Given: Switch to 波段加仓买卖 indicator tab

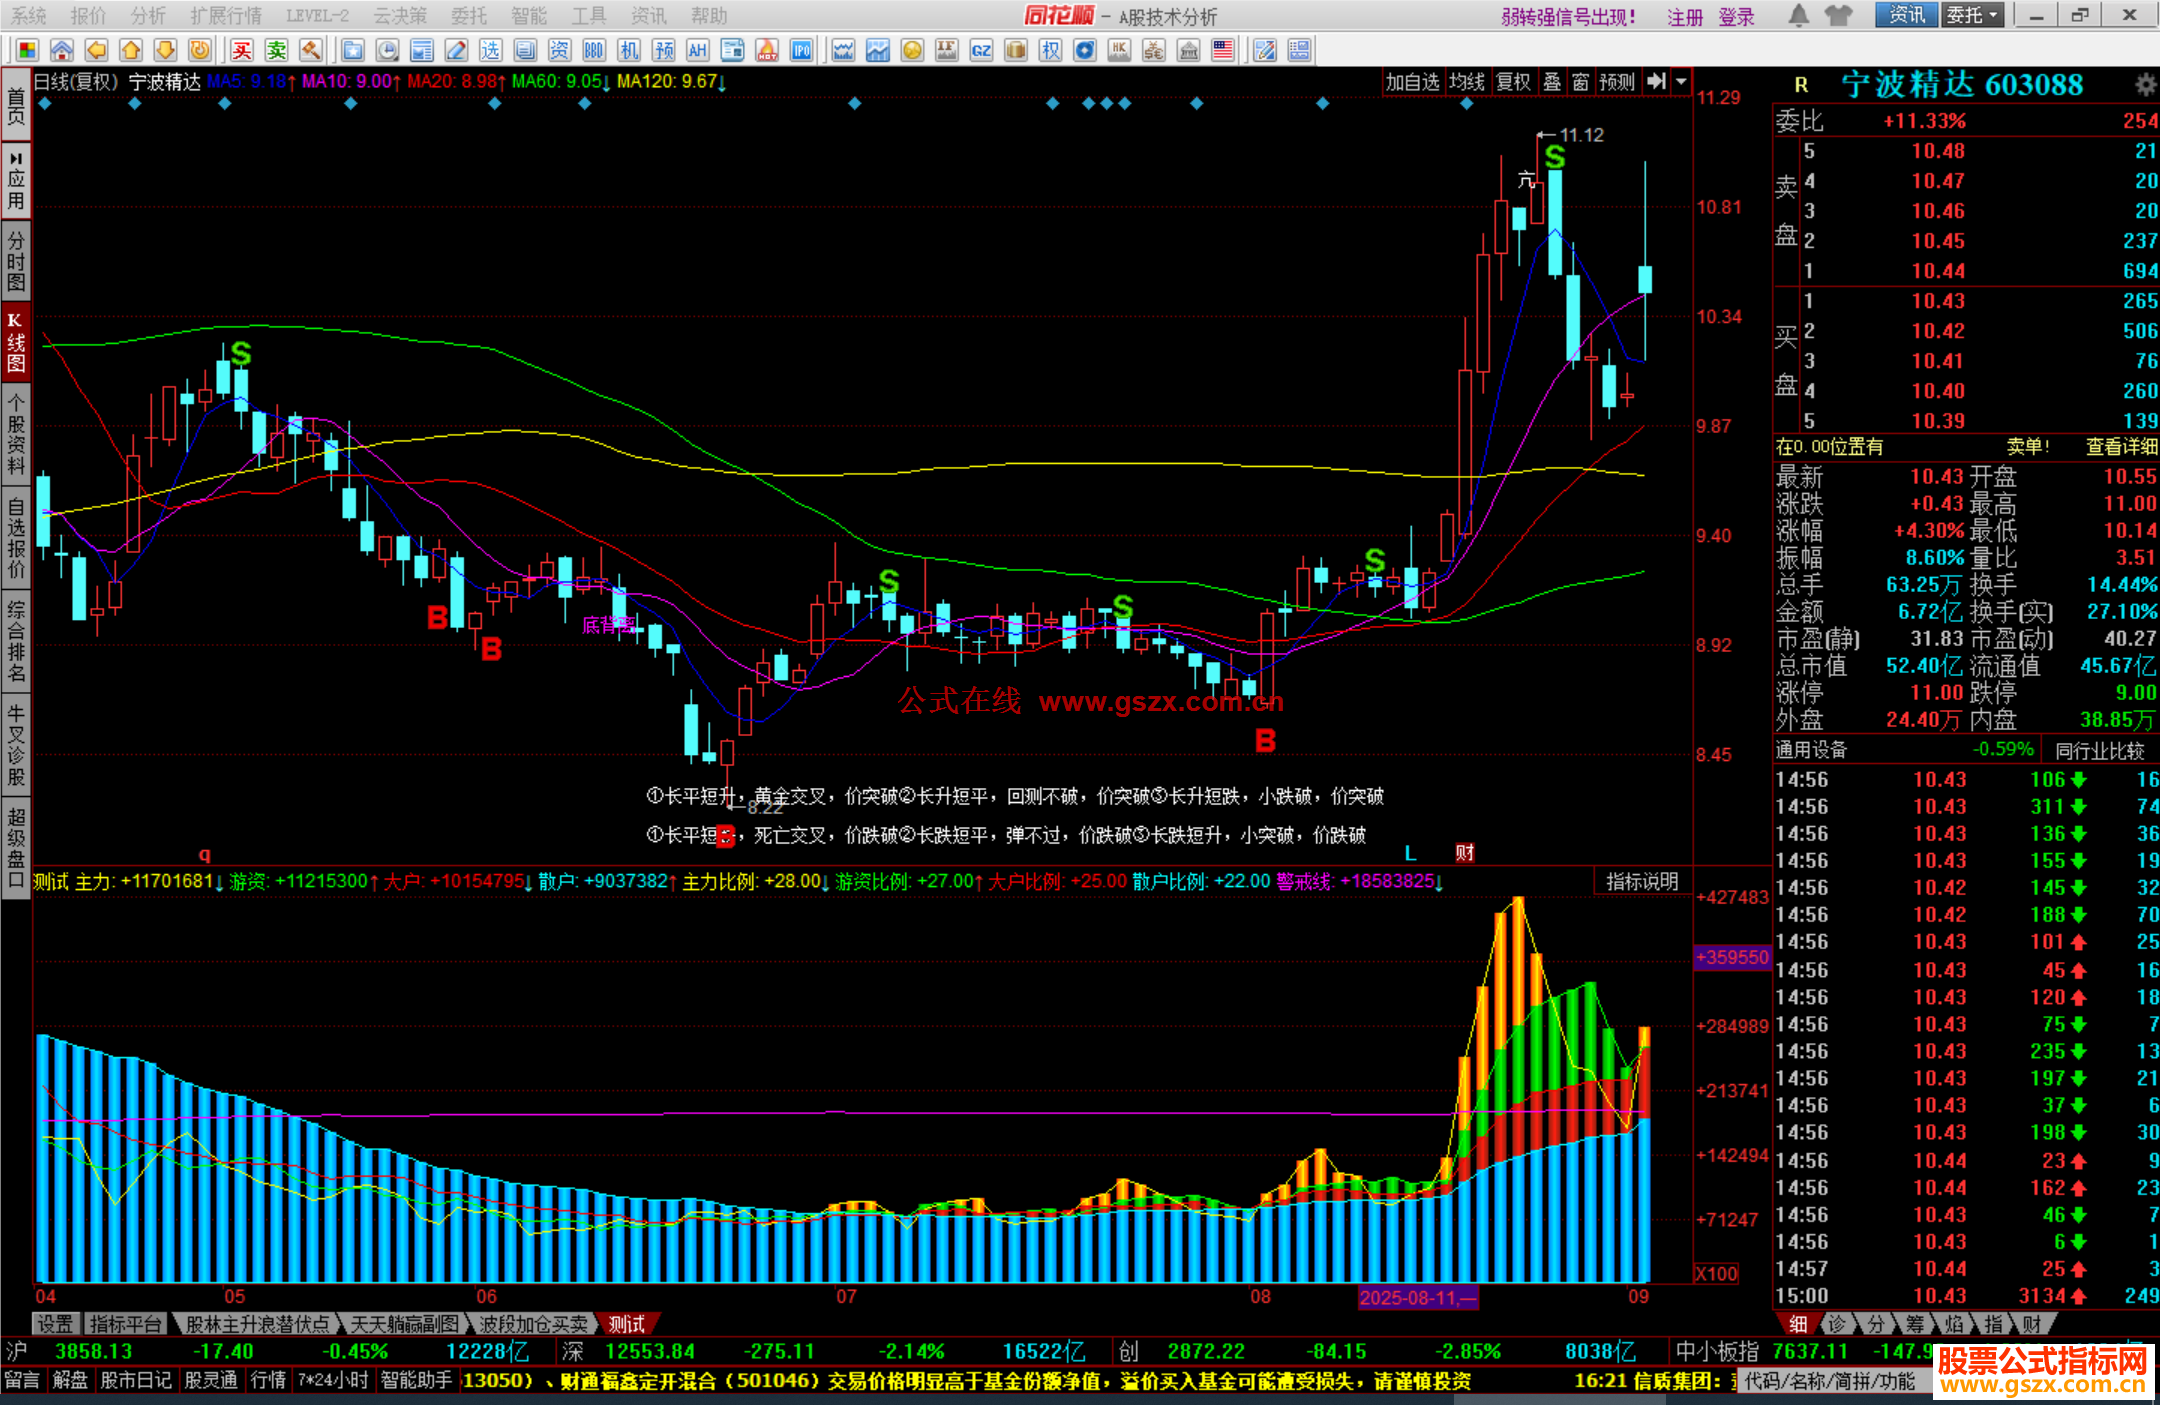Looking at the screenshot, I should tap(534, 1324).
